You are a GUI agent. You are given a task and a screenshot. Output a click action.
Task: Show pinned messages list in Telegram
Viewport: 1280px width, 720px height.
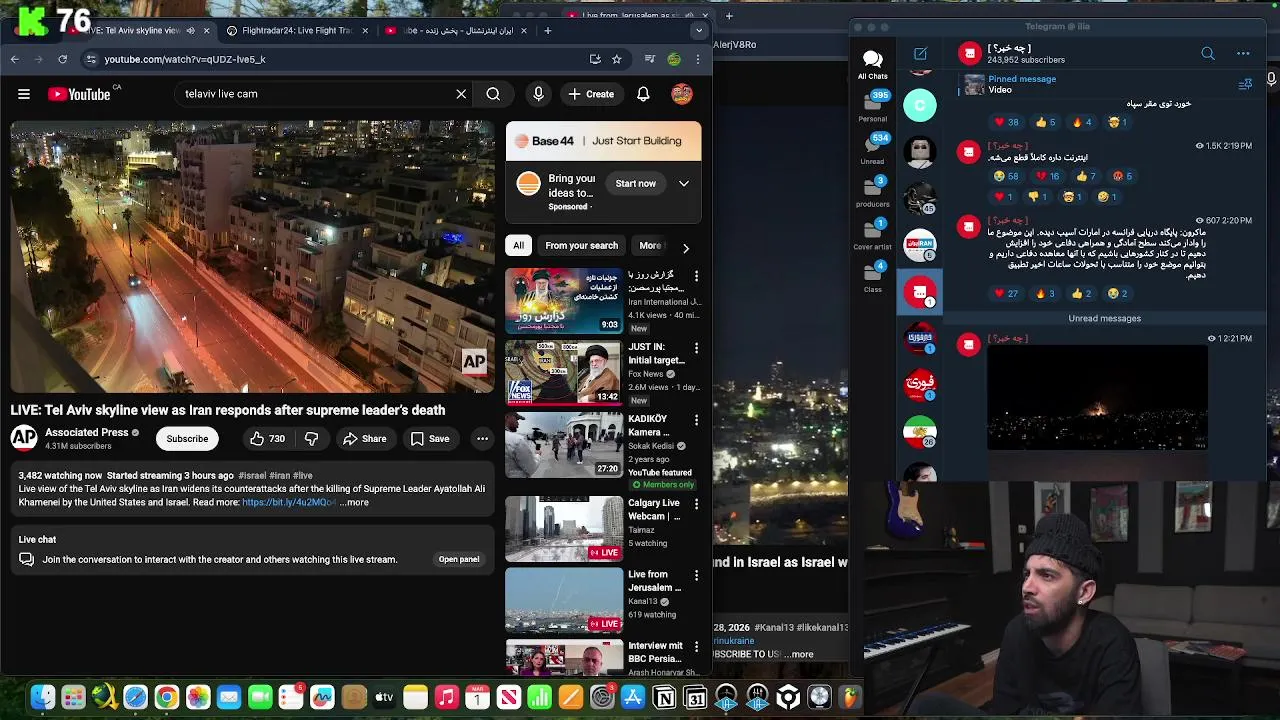coord(1245,85)
